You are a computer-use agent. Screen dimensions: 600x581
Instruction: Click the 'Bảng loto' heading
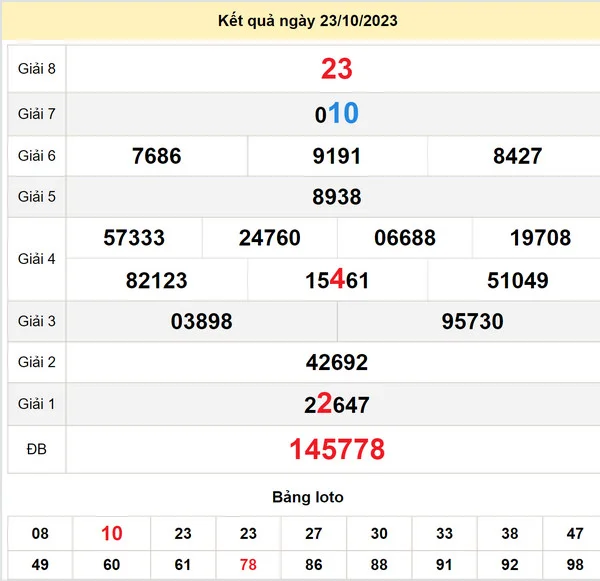[307, 497]
